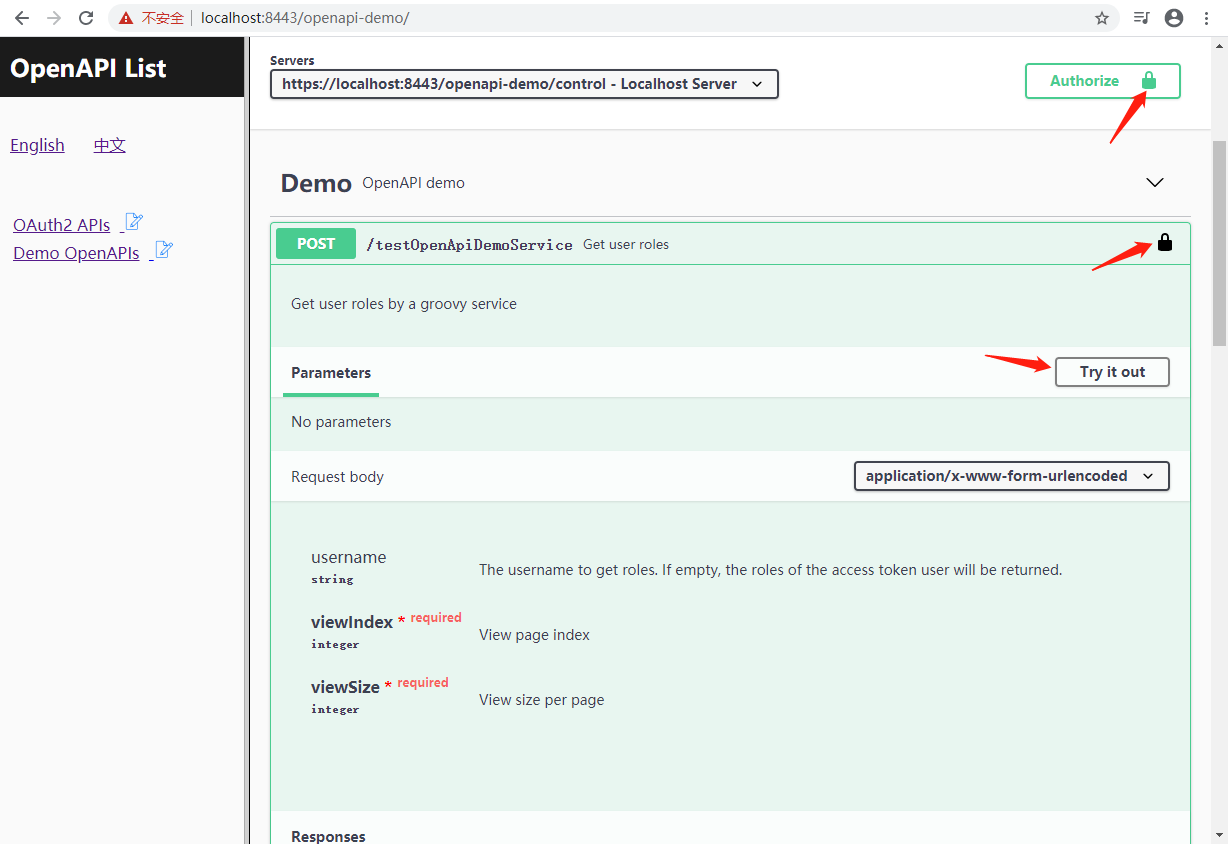Open the OAuth2 APIs link
The width and height of the screenshot is (1228, 844).
coord(62,225)
